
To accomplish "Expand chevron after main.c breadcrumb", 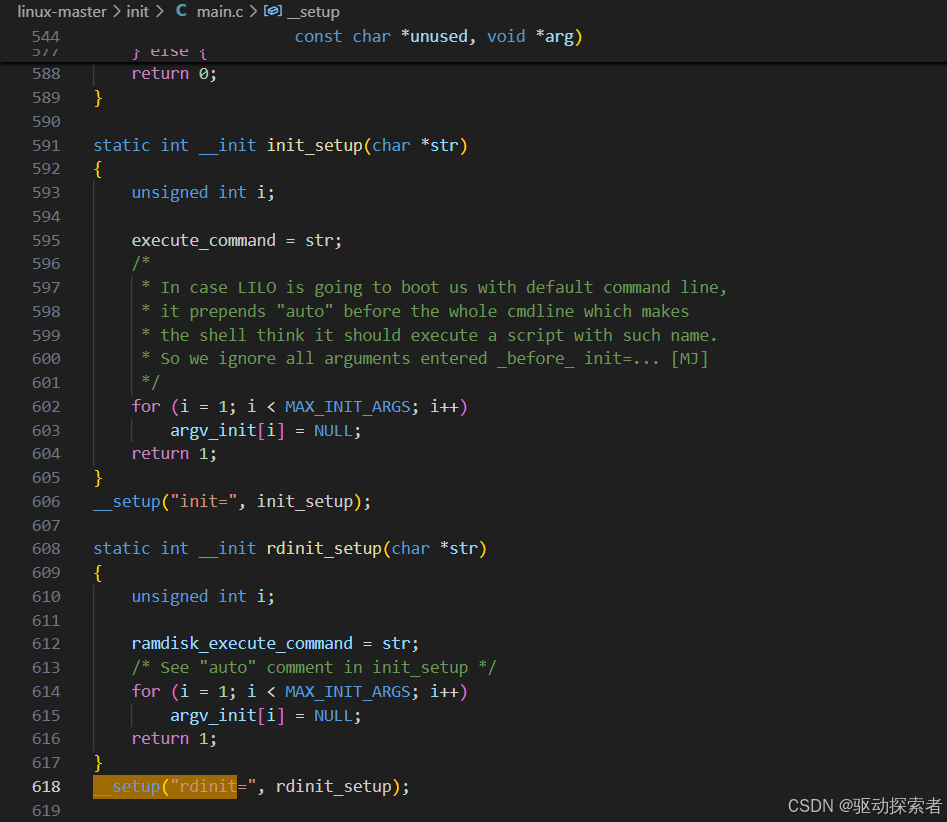I will point(253,11).
